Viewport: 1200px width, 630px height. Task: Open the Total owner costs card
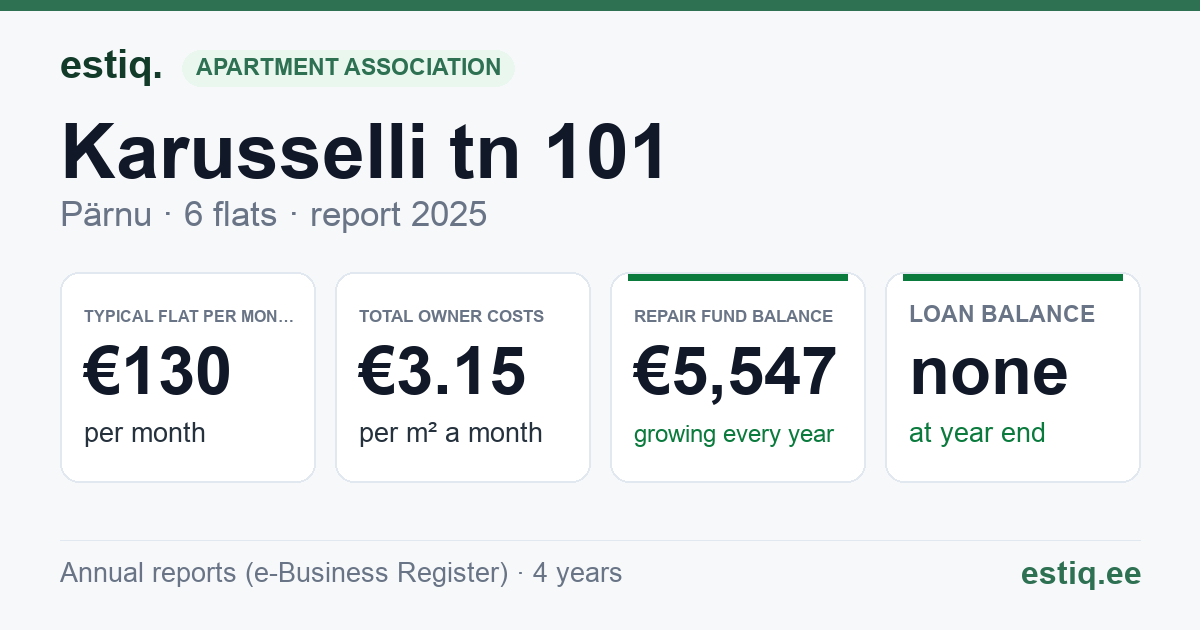463,377
